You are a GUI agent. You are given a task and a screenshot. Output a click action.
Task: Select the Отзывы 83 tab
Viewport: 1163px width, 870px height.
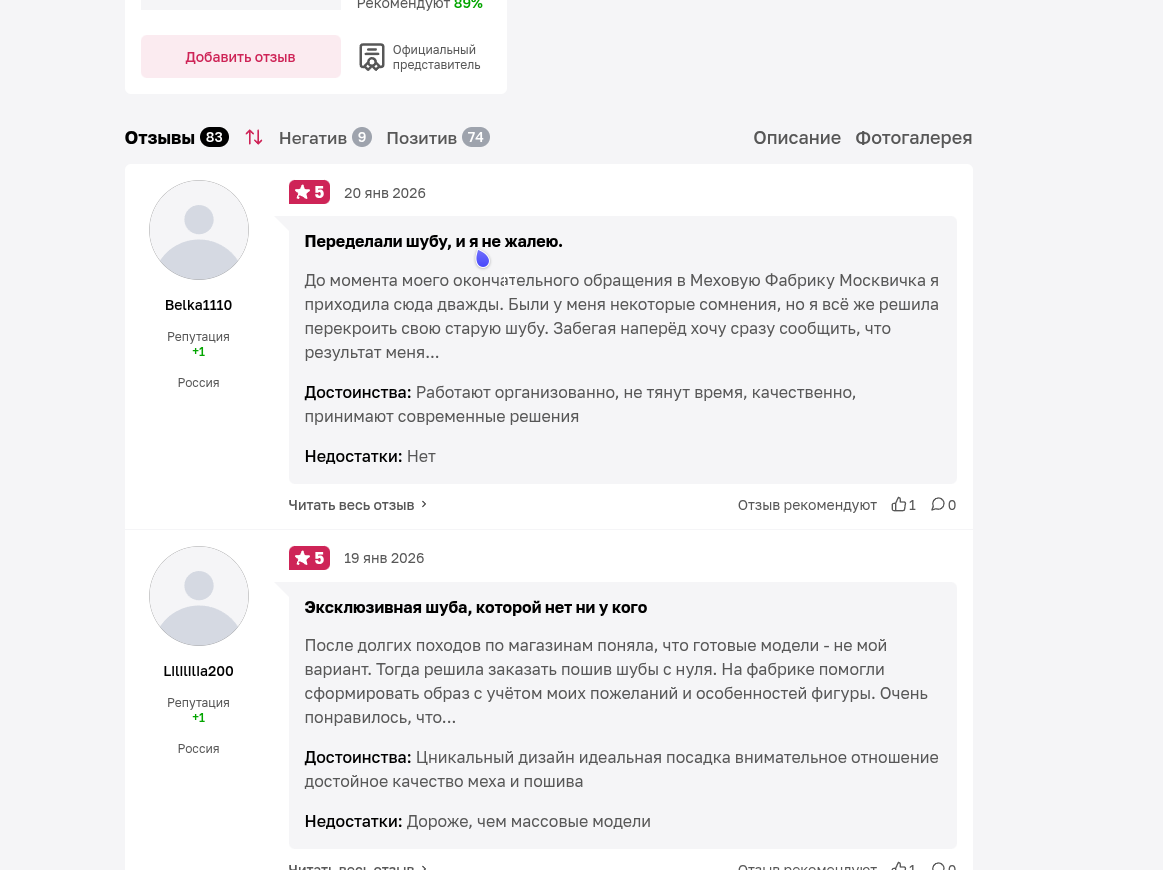pos(176,138)
